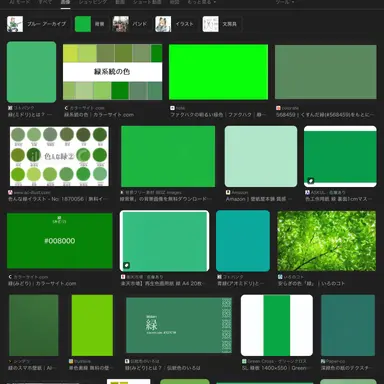Click the ブルーアーカイブ chip character image

(x=15, y=24)
